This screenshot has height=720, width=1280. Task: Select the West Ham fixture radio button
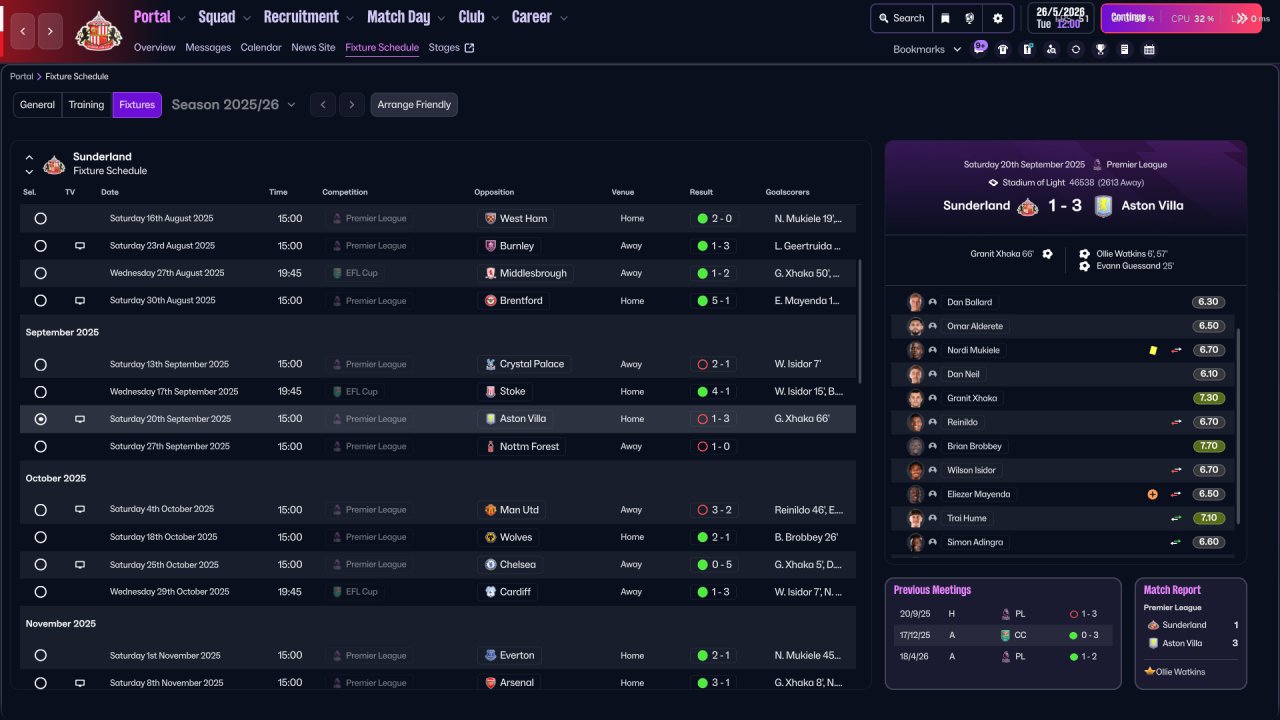pos(40,219)
